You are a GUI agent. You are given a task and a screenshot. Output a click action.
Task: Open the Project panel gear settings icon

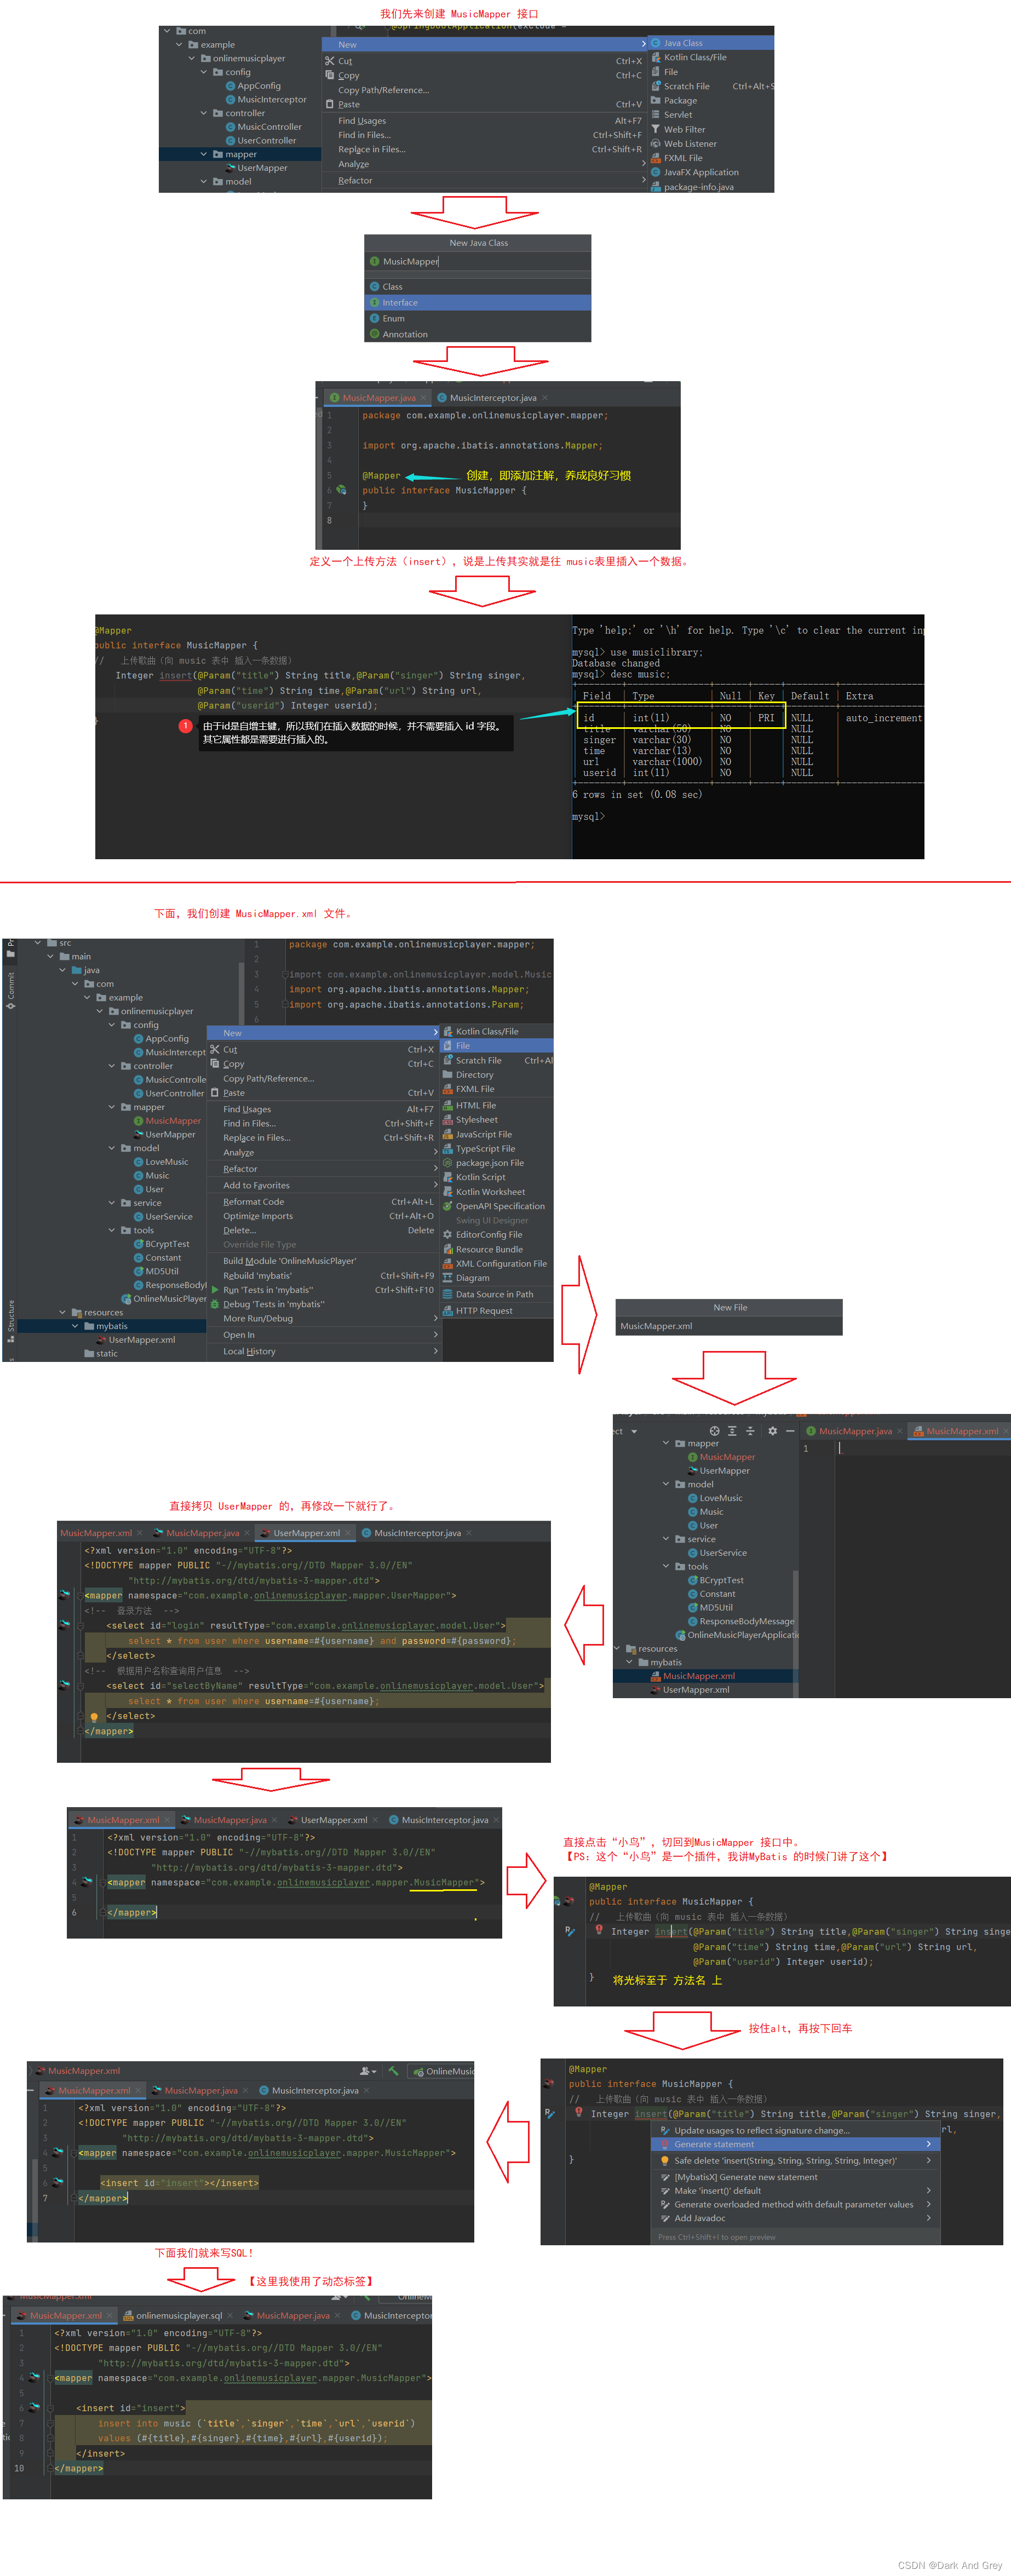coord(772,1431)
